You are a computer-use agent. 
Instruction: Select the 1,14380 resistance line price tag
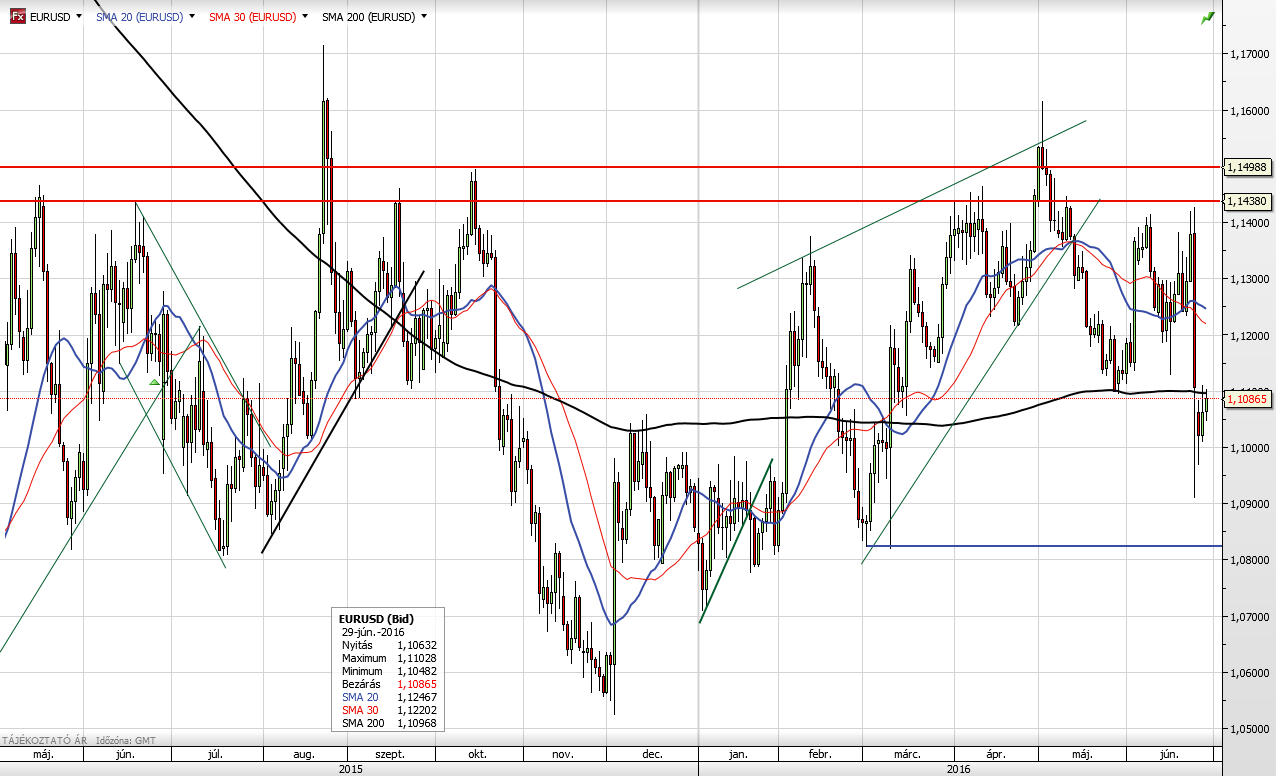coord(1249,201)
